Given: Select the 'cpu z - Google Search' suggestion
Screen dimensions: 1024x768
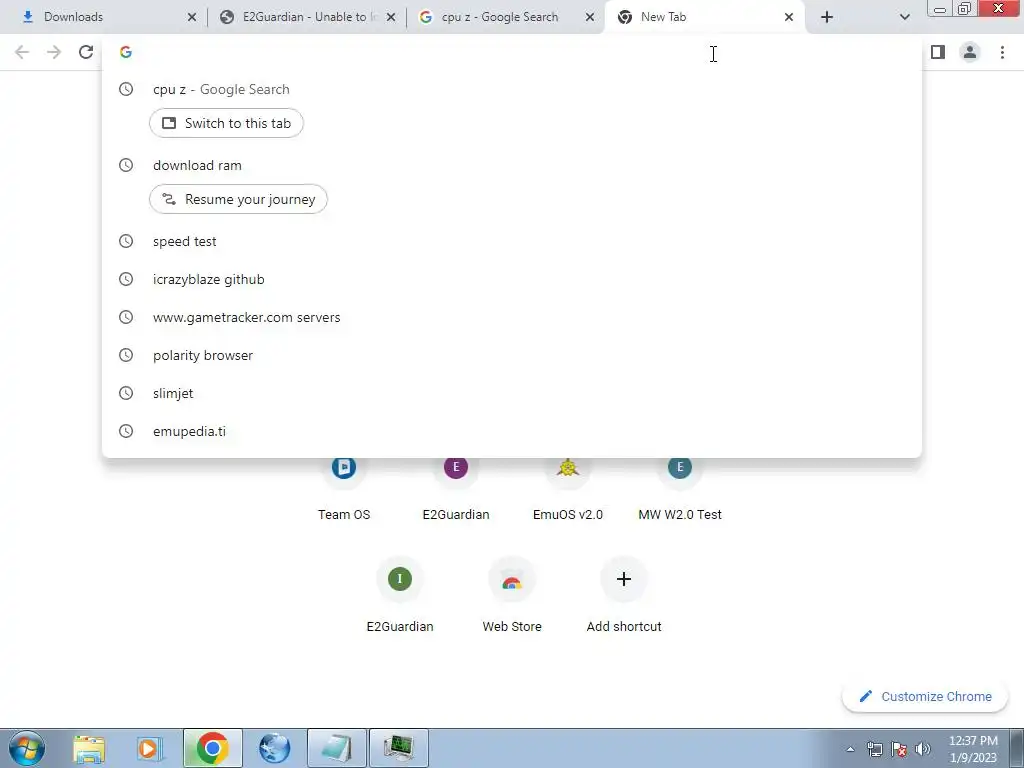Looking at the screenshot, I should (512, 89).
